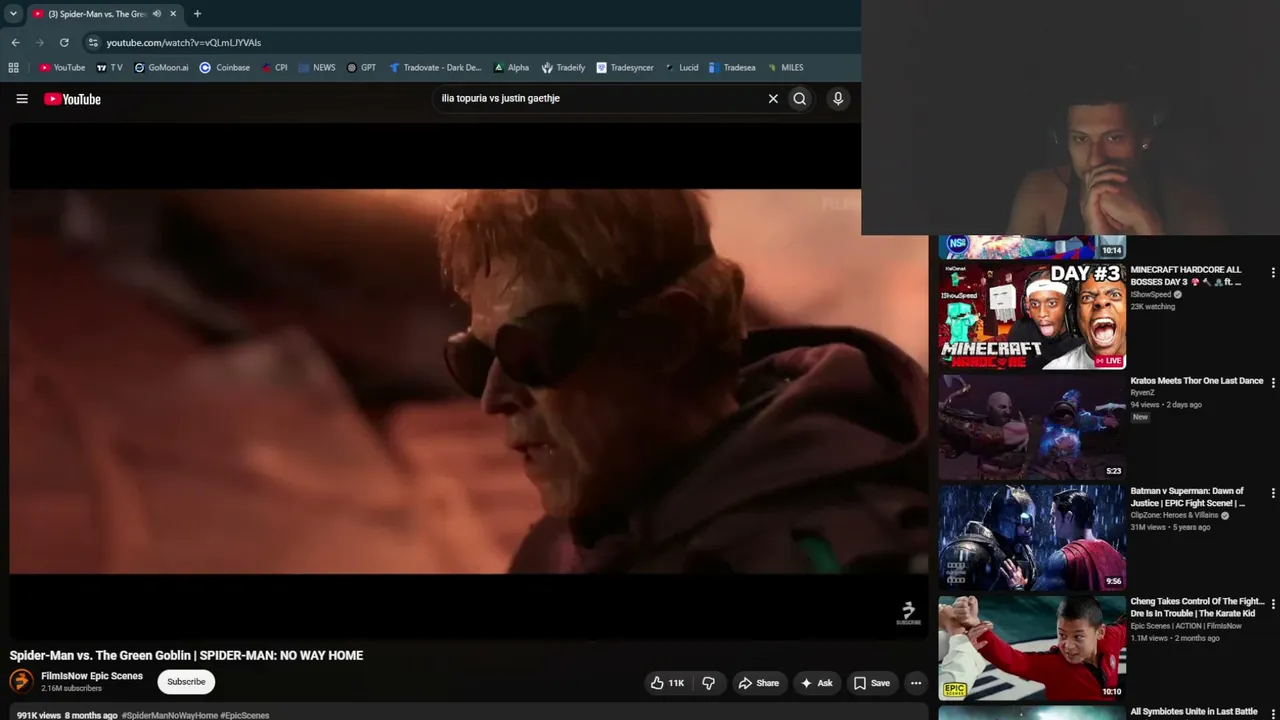The height and width of the screenshot is (720, 1280).
Task: Open the Tradovate - Dark bookmark
Action: [435, 68]
